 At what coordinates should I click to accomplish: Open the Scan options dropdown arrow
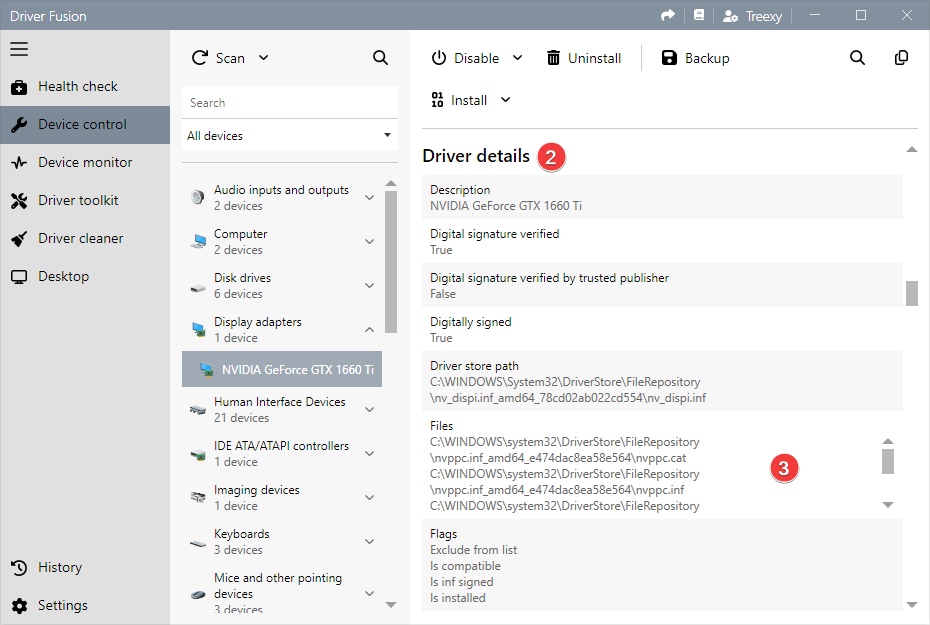[264, 58]
